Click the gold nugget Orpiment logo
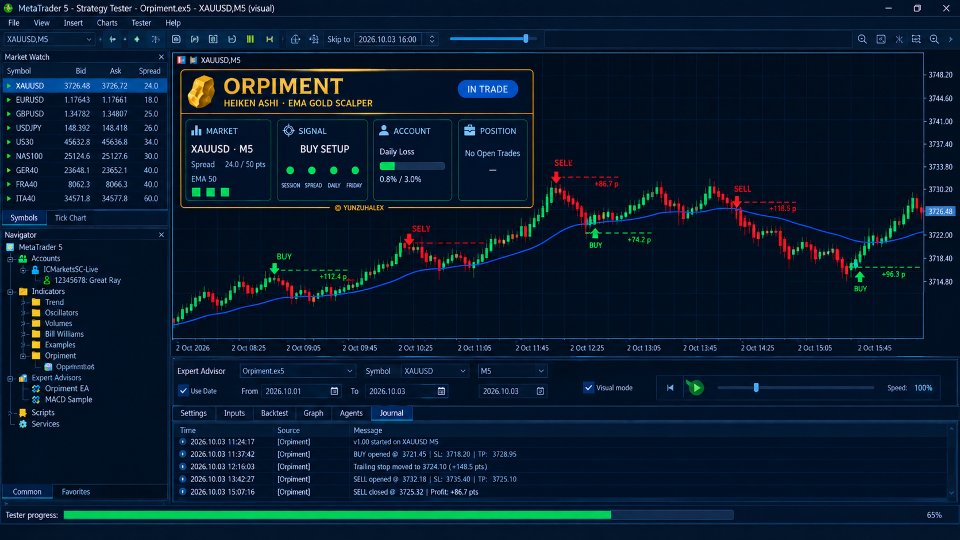Viewport: 960px width, 540px height. tap(201, 92)
